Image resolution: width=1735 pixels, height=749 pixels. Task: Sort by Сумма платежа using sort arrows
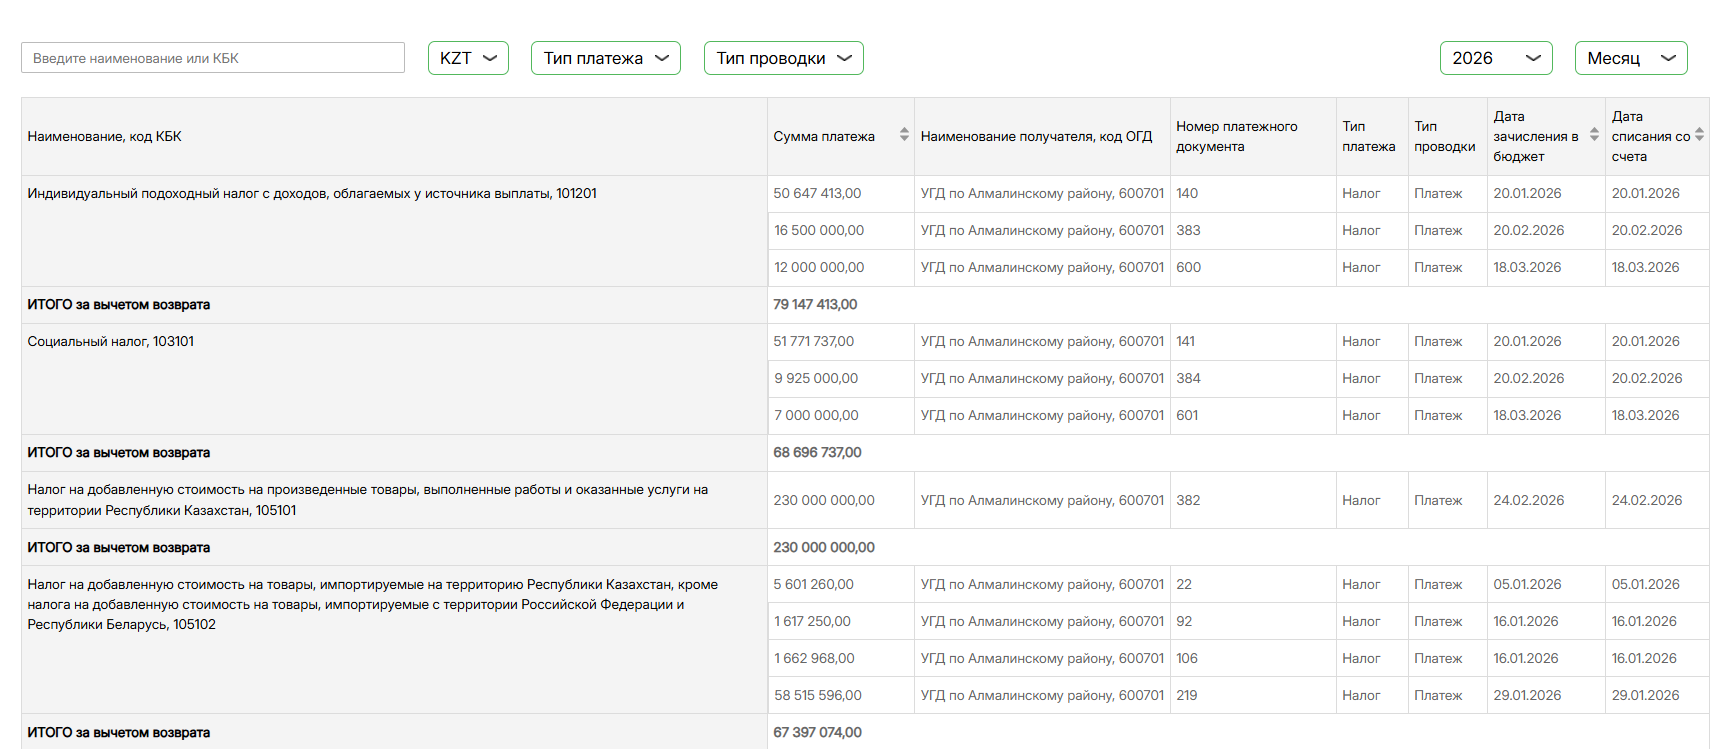(904, 135)
